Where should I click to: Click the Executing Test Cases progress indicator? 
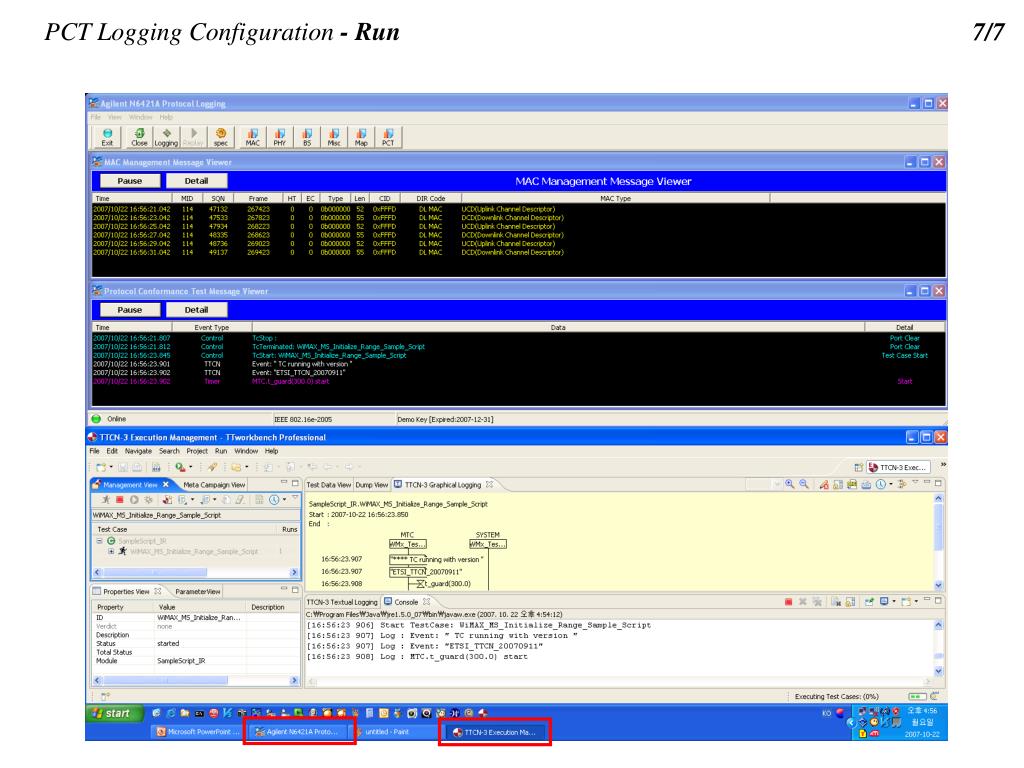[x=917, y=697]
